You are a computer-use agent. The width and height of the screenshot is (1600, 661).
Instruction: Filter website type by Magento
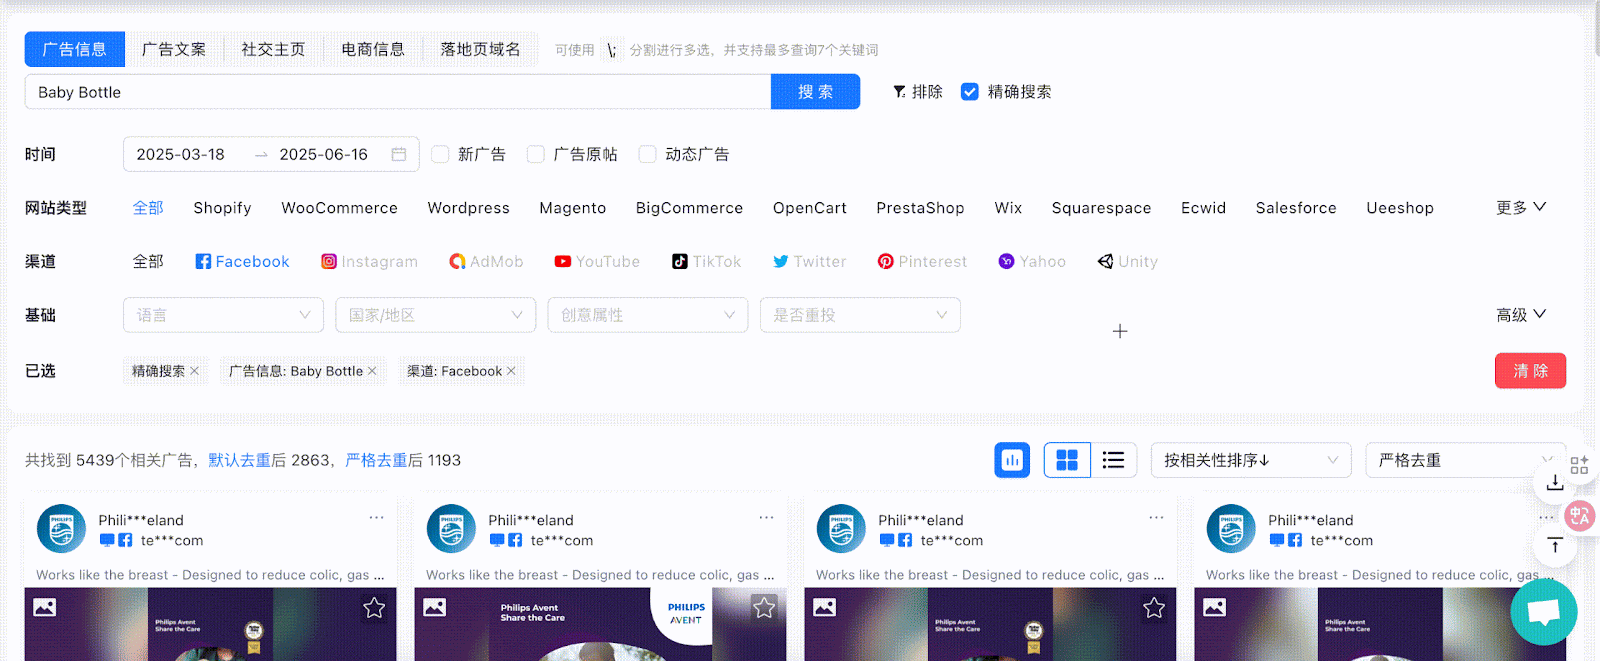[572, 208]
